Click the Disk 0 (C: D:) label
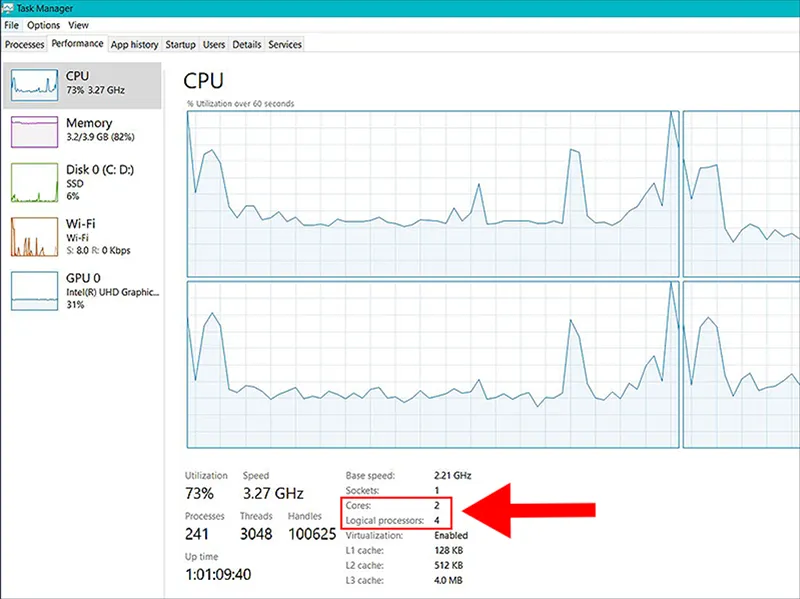 click(x=100, y=169)
